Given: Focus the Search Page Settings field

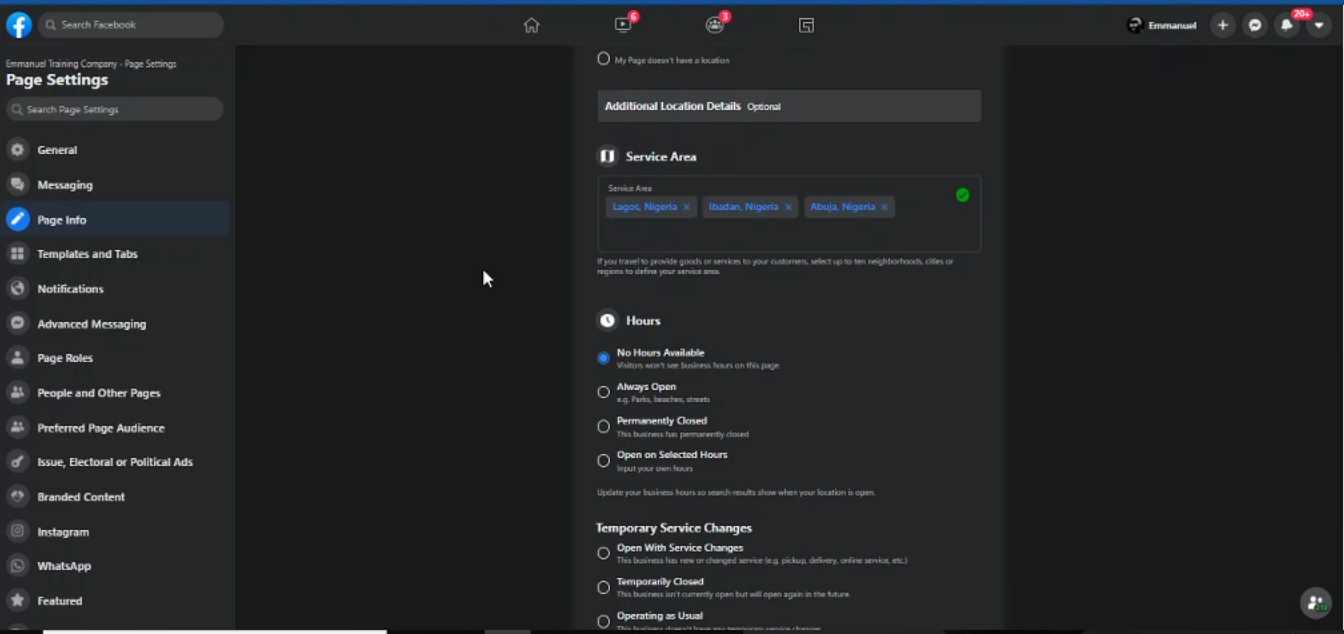Looking at the screenshot, I should (115, 109).
